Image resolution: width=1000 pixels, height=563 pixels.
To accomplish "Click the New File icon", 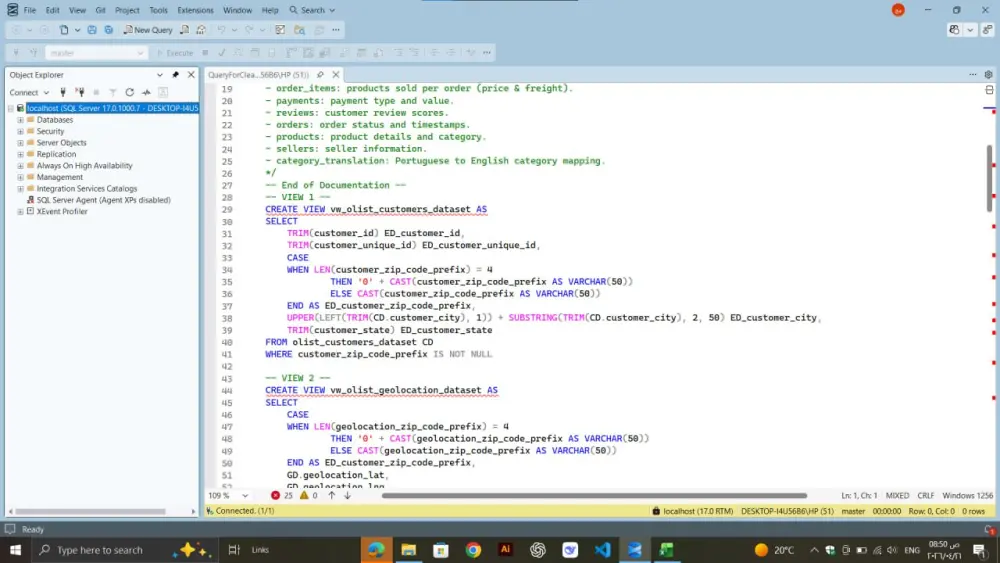I will 64,30.
